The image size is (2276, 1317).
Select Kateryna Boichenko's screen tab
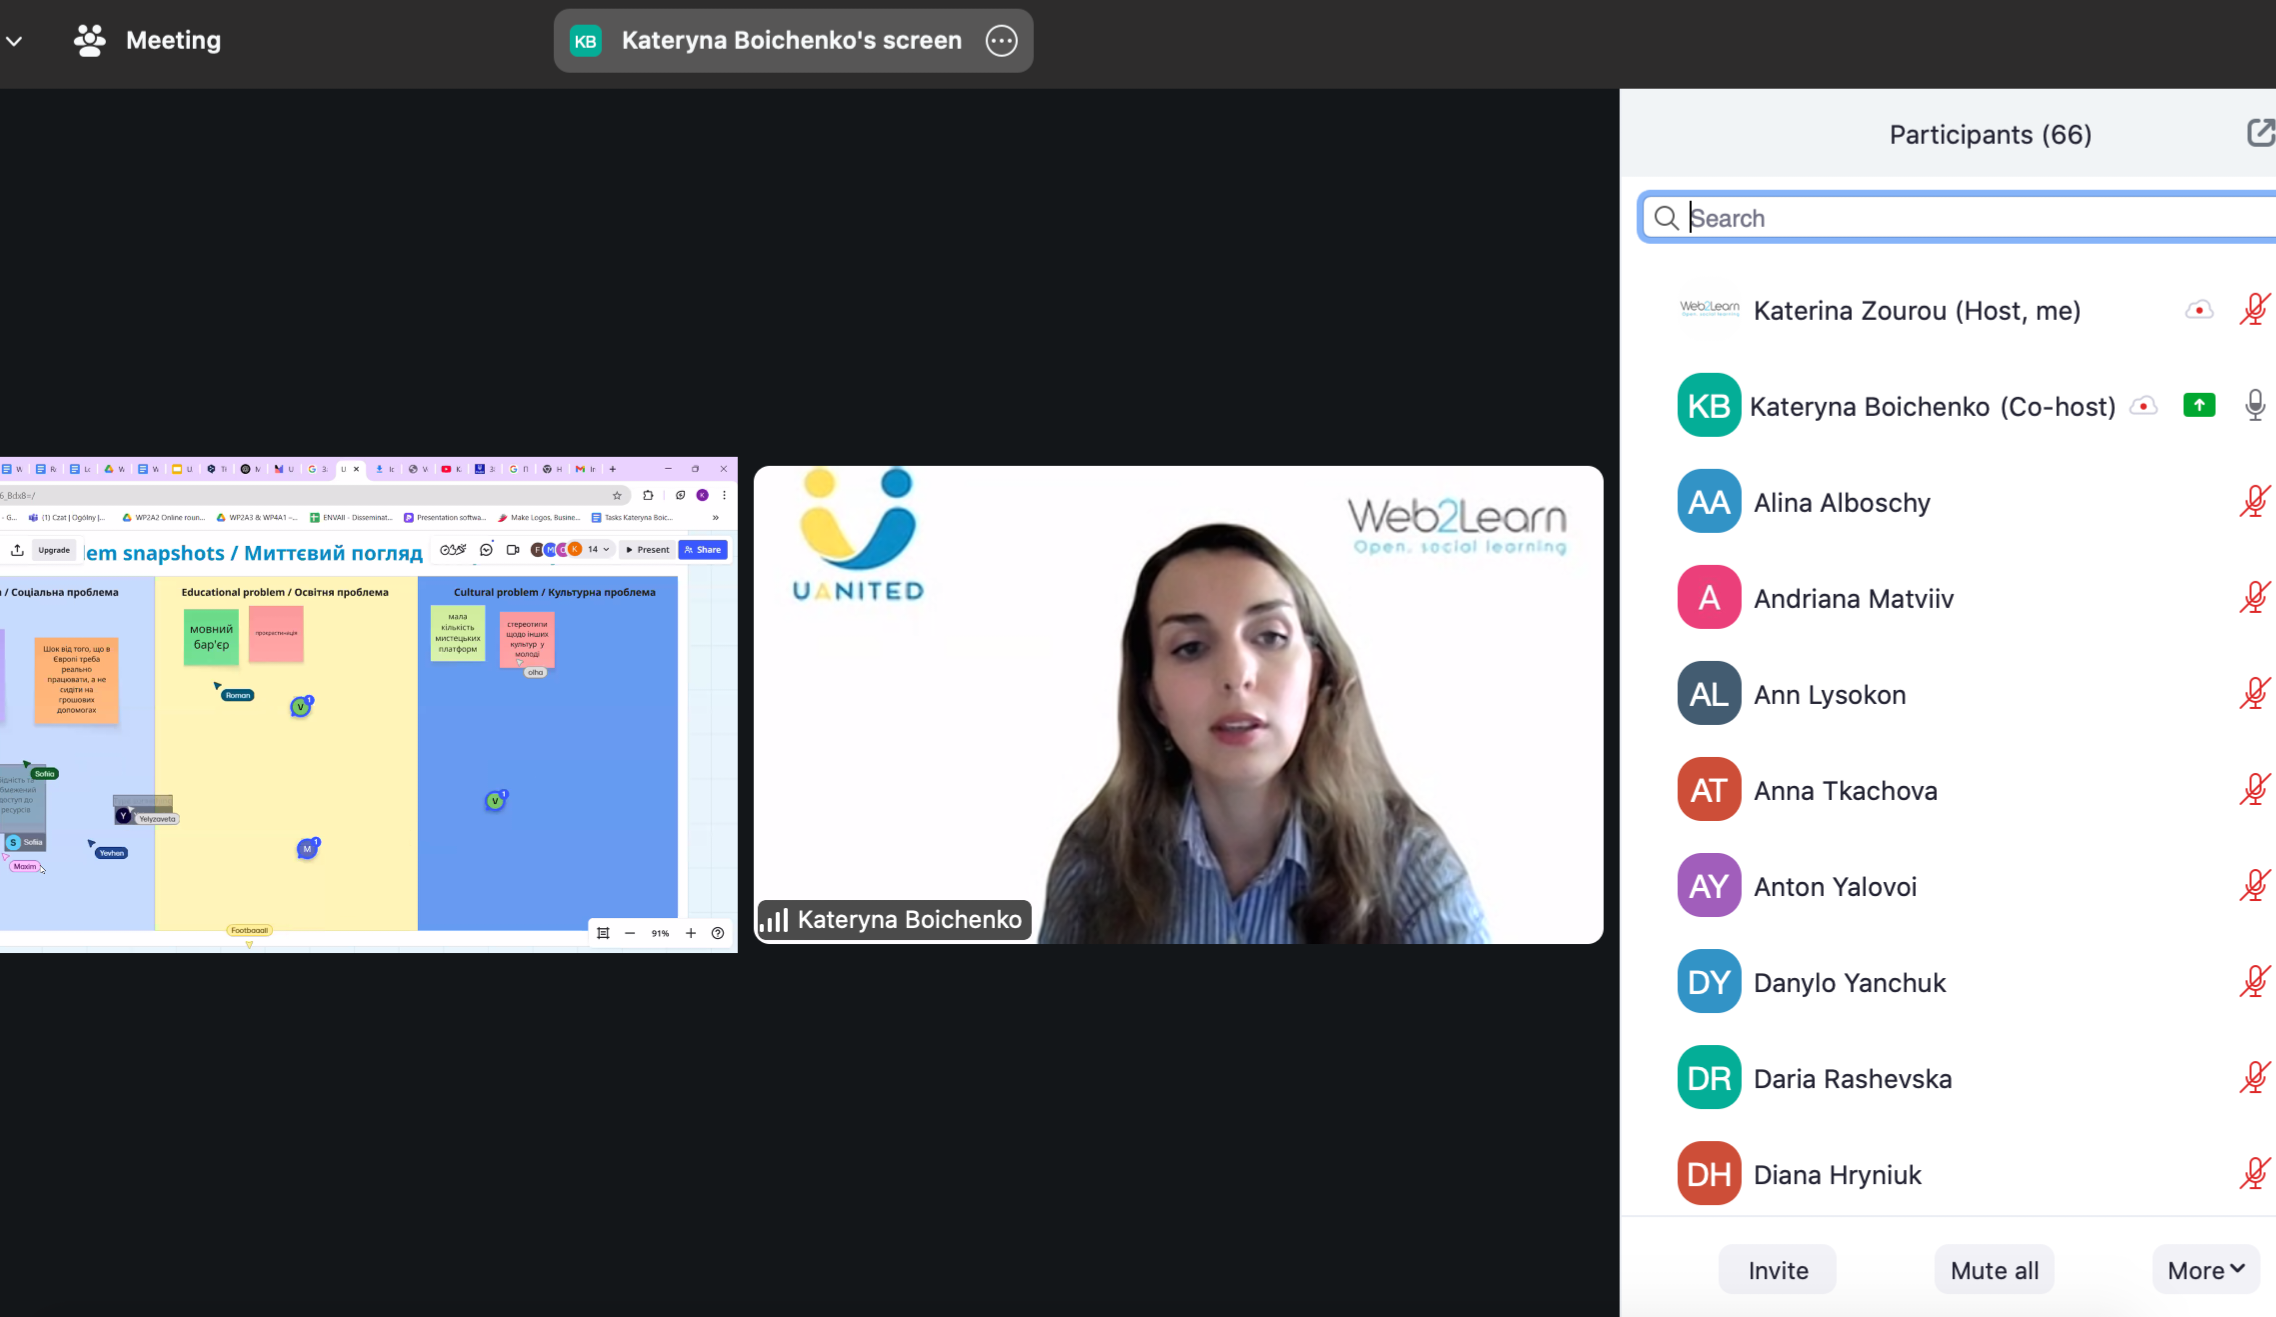(791, 41)
